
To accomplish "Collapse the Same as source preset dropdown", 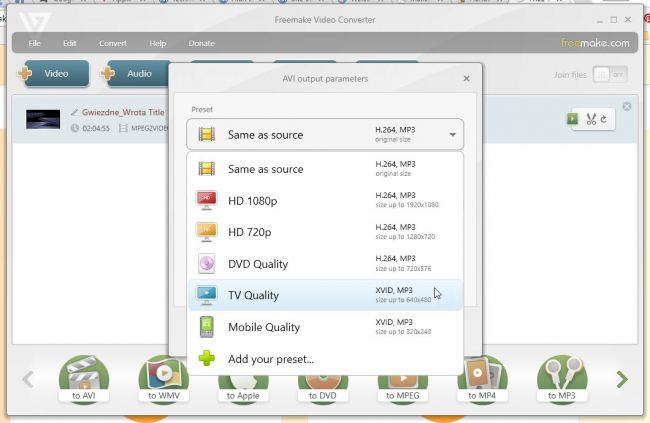I will pyautogui.click(x=453, y=134).
